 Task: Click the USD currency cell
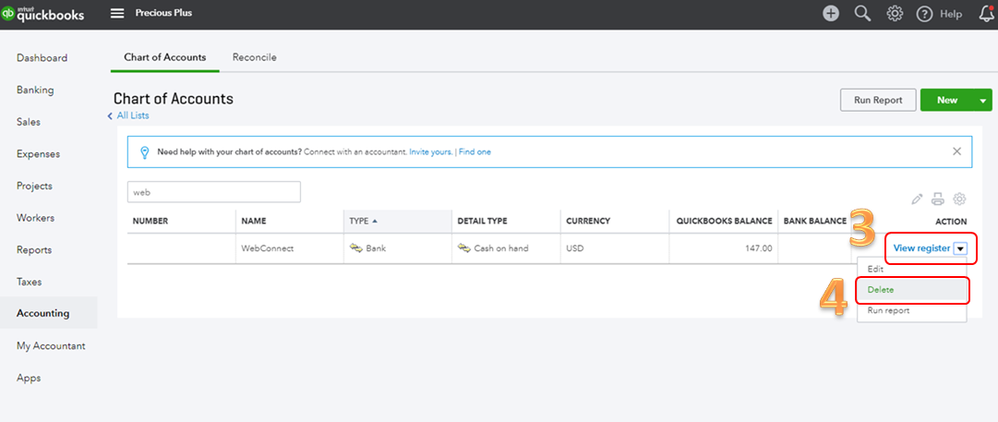[x=575, y=248]
